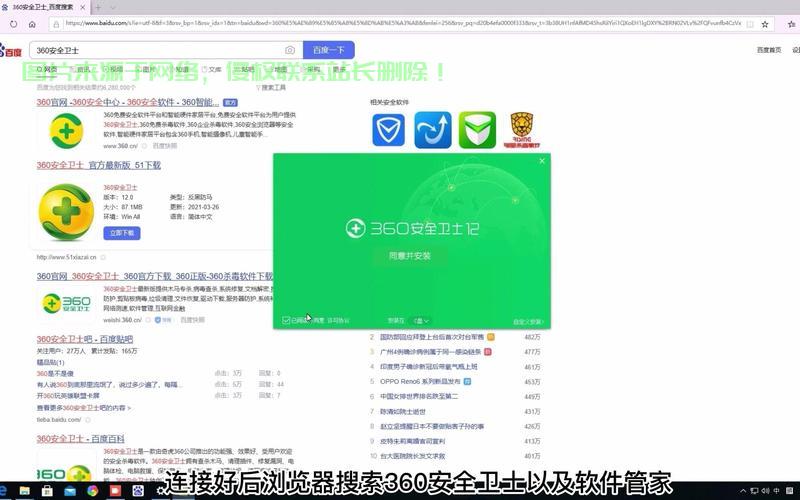Viewport: 800px width, 500px height.
Task: Open Chrome browser from taskbar
Action: 92,491
